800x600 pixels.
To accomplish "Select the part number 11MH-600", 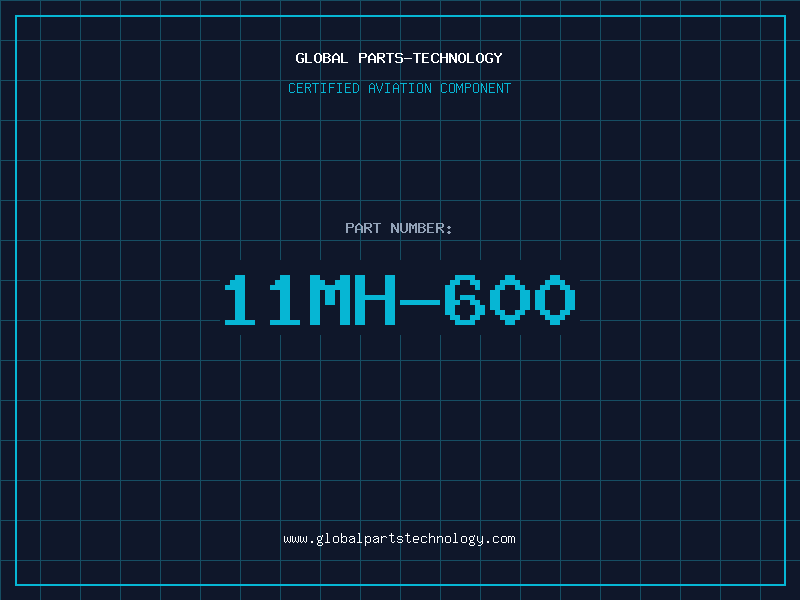I will click(x=400, y=300).
